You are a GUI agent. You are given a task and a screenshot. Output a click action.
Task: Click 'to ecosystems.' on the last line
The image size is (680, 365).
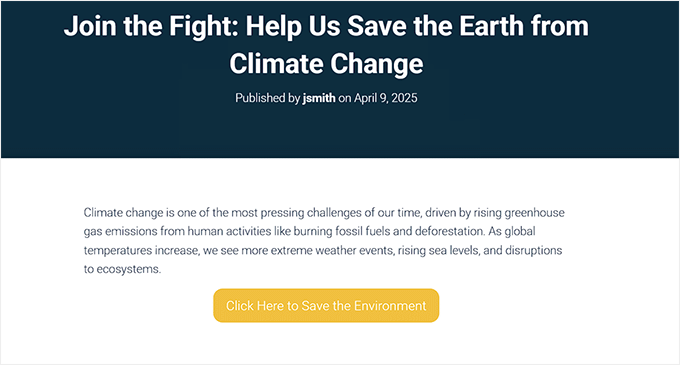click(122, 269)
